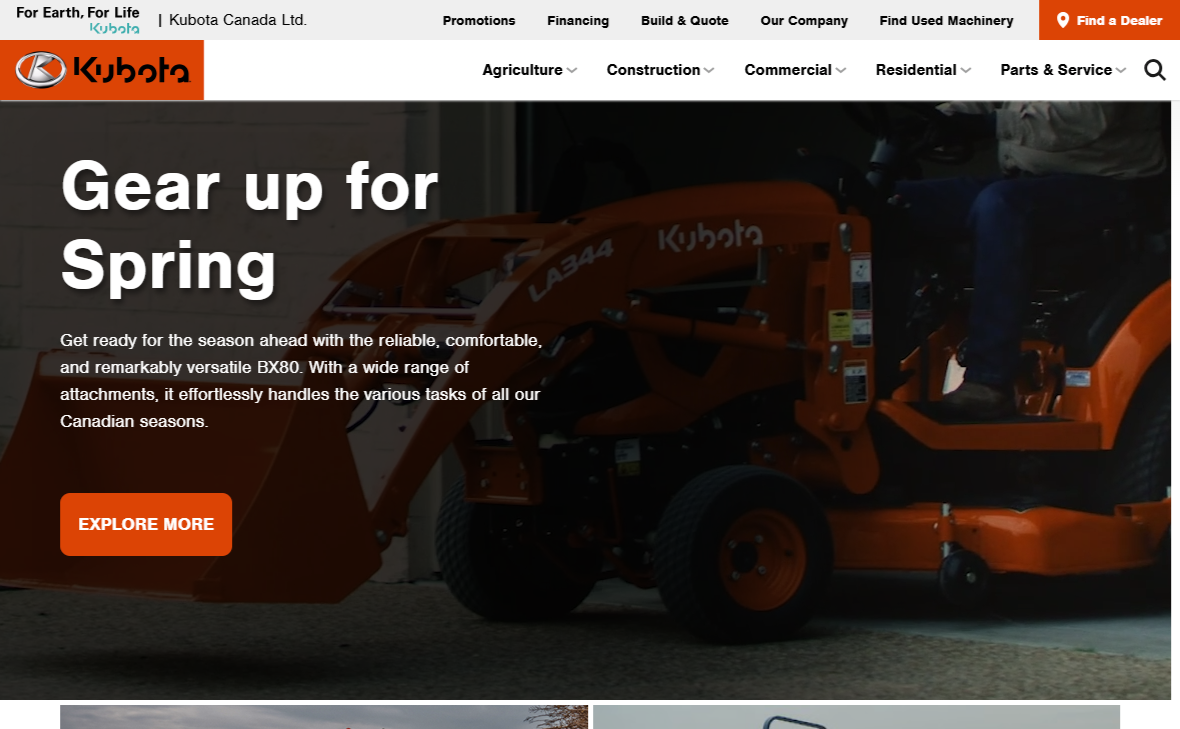Open Find Used Machinery link
Viewport: 1180px width, 729px height.
(946, 20)
